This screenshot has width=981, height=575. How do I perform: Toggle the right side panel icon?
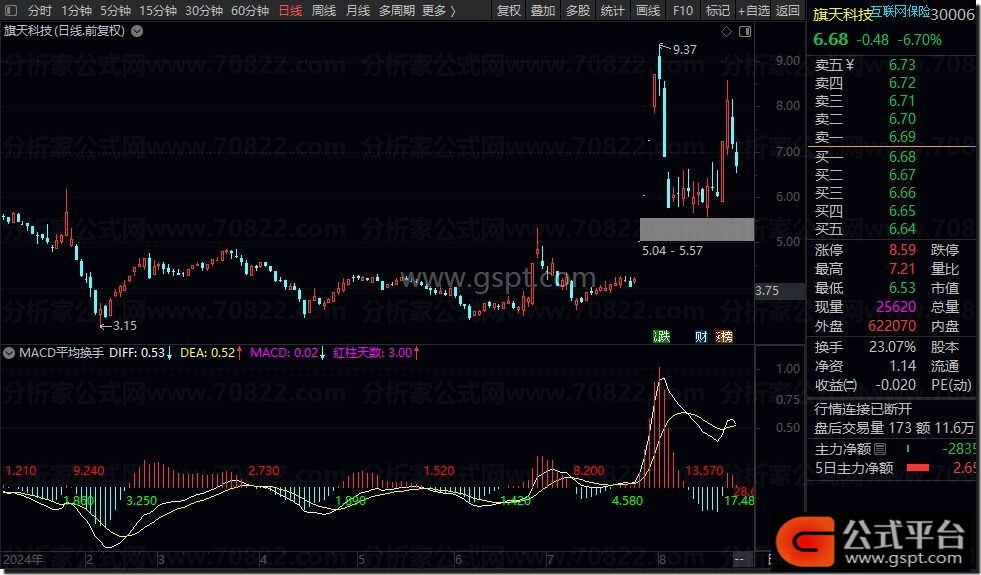[745, 31]
